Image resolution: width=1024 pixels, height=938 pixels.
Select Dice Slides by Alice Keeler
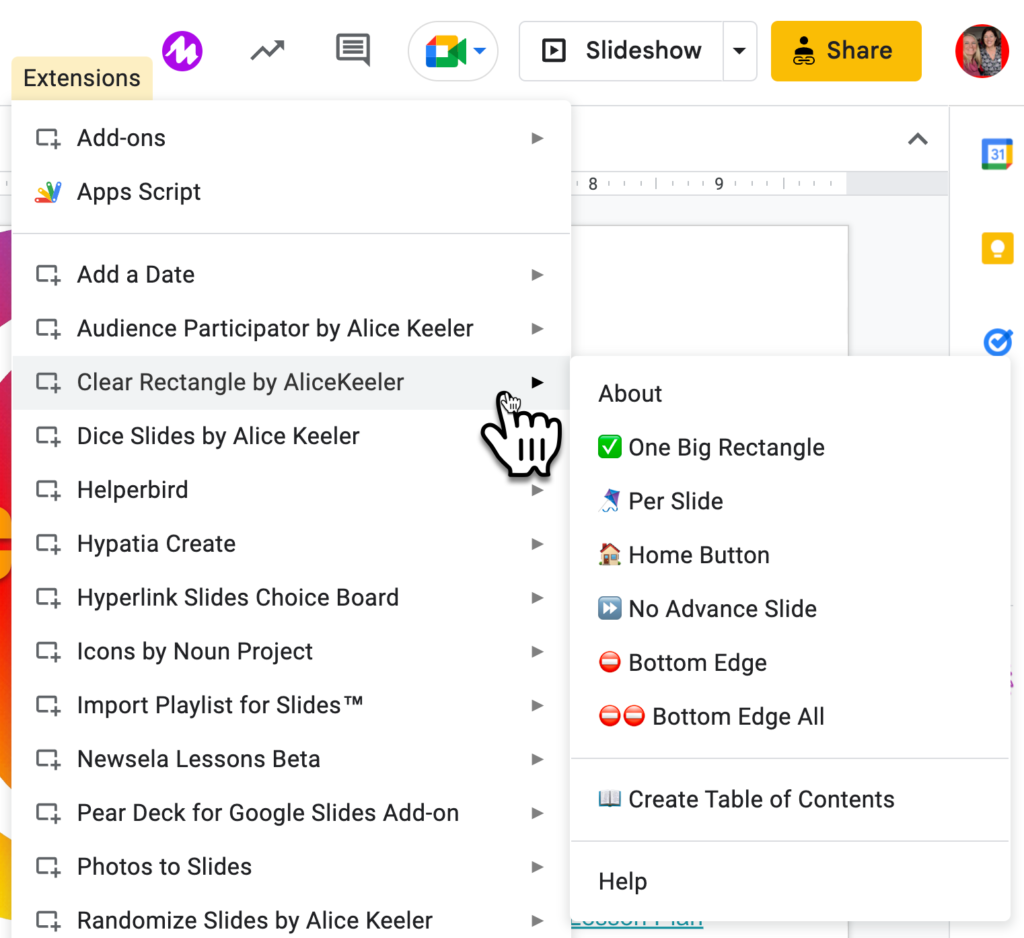pyautogui.click(x=291, y=436)
